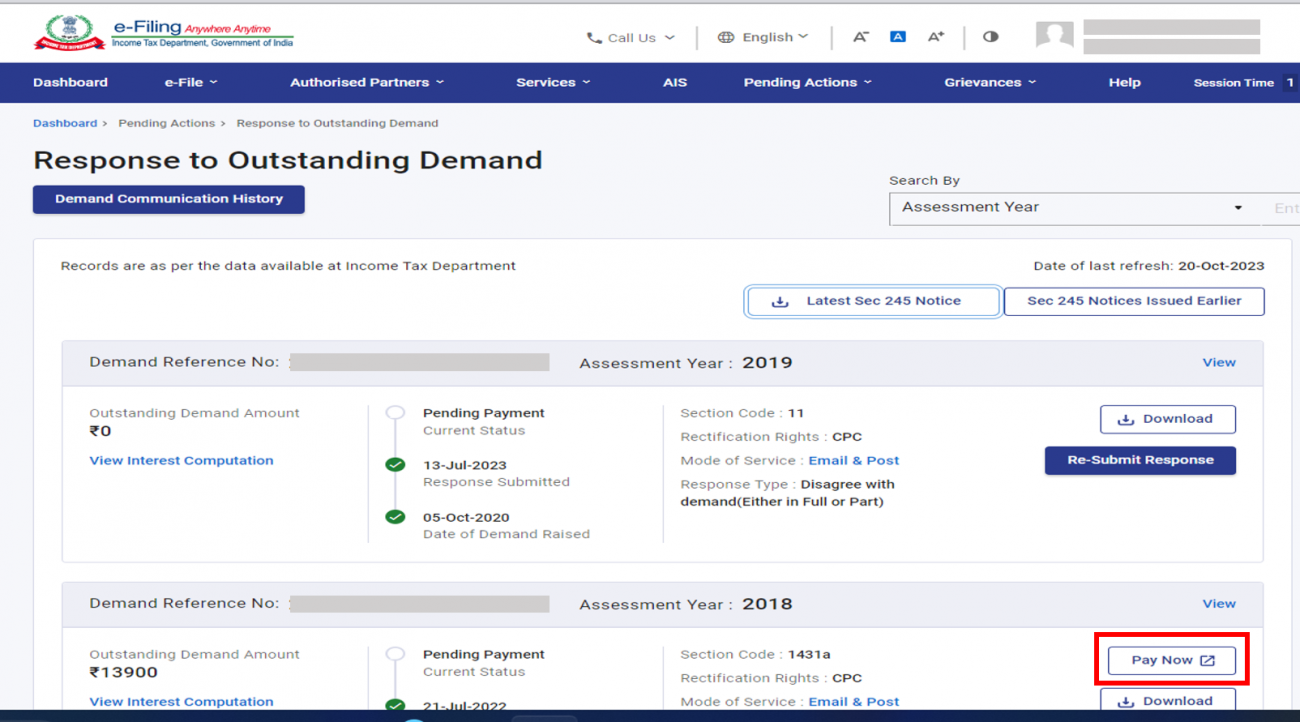Click download icon on Latest Sec 245 Notice
1300x722 pixels.
pyautogui.click(x=779, y=300)
